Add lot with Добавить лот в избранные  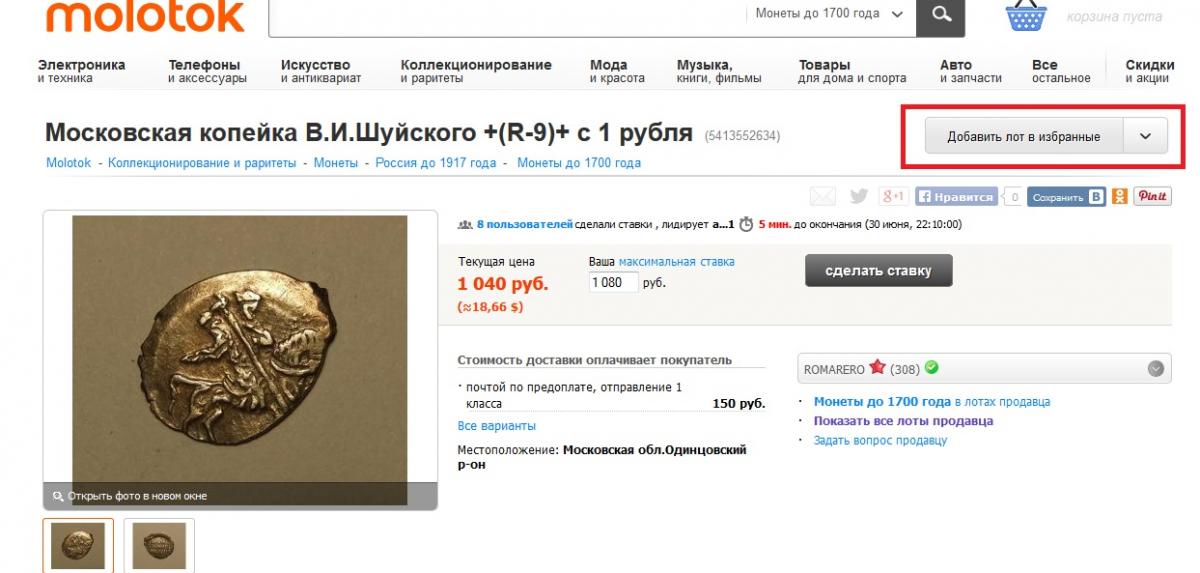pyautogui.click(x=1024, y=137)
